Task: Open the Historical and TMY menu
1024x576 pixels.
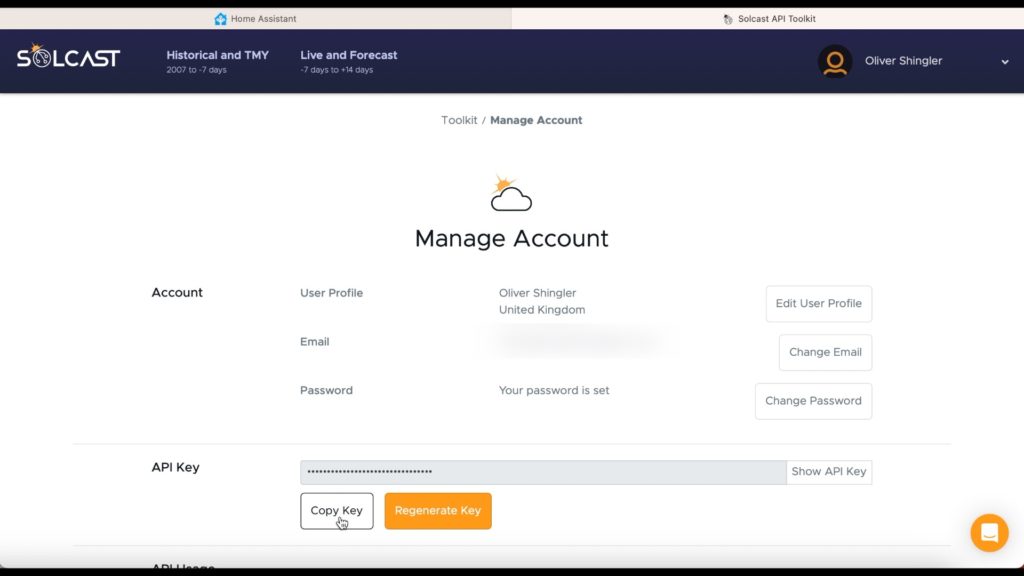Action: click(217, 61)
